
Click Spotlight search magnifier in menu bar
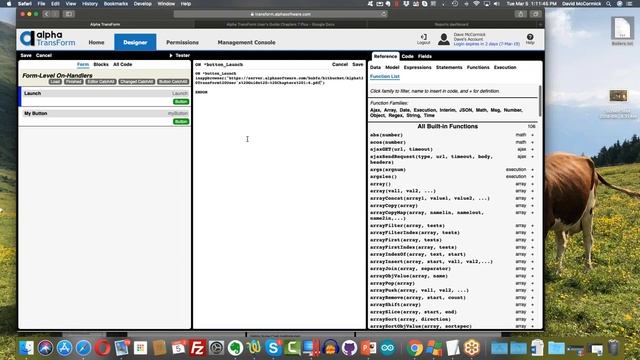[x=609, y=4]
